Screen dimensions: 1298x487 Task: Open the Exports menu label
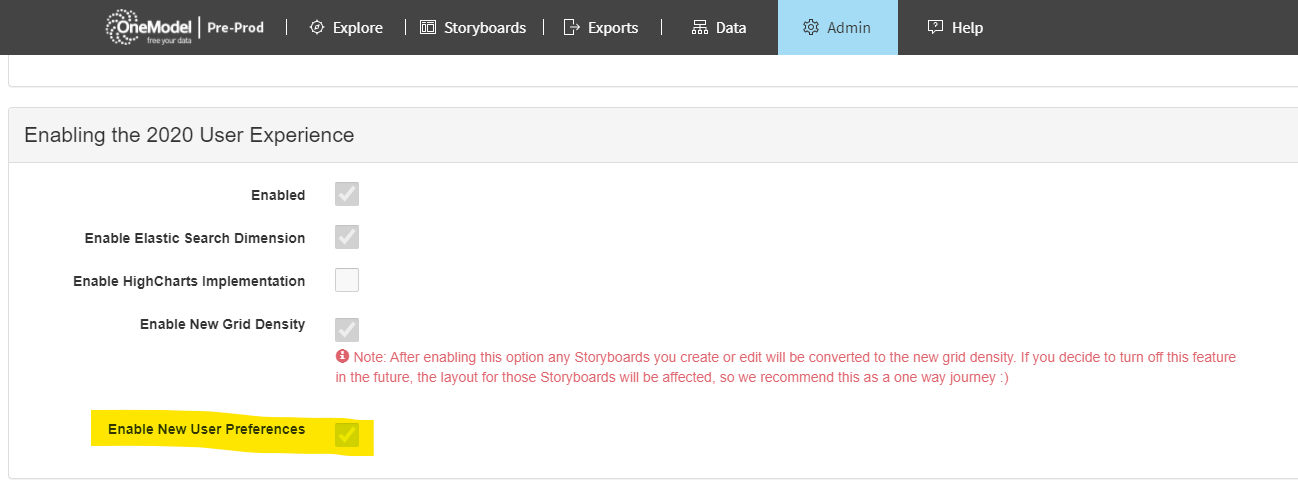point(614,28)
